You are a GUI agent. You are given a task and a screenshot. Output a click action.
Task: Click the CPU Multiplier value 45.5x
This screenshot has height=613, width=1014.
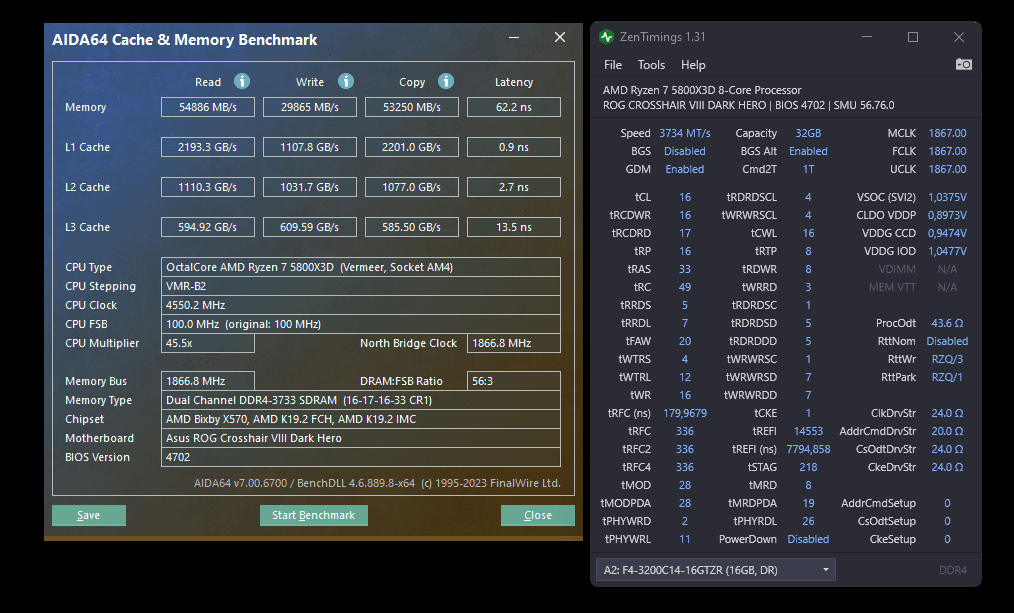[x=208, y=343]
